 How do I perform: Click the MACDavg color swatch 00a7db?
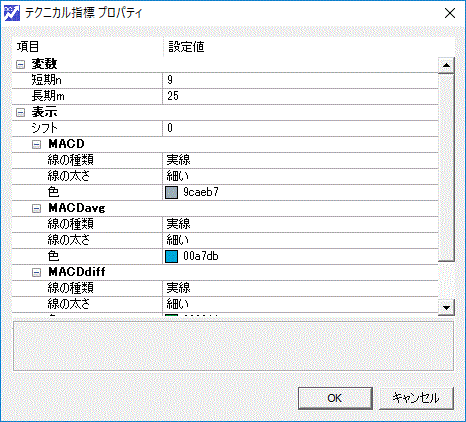click(x=171, y=256)
